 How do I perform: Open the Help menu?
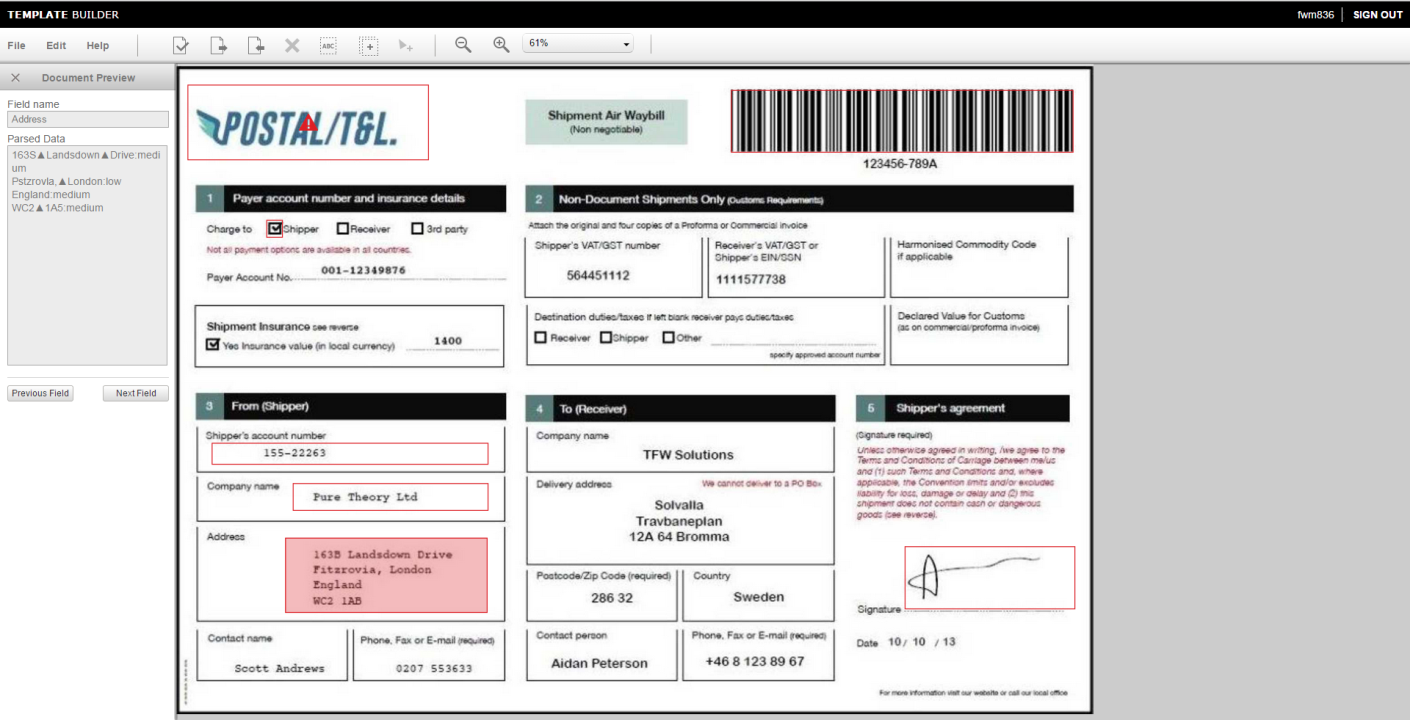tap(97, 45)
